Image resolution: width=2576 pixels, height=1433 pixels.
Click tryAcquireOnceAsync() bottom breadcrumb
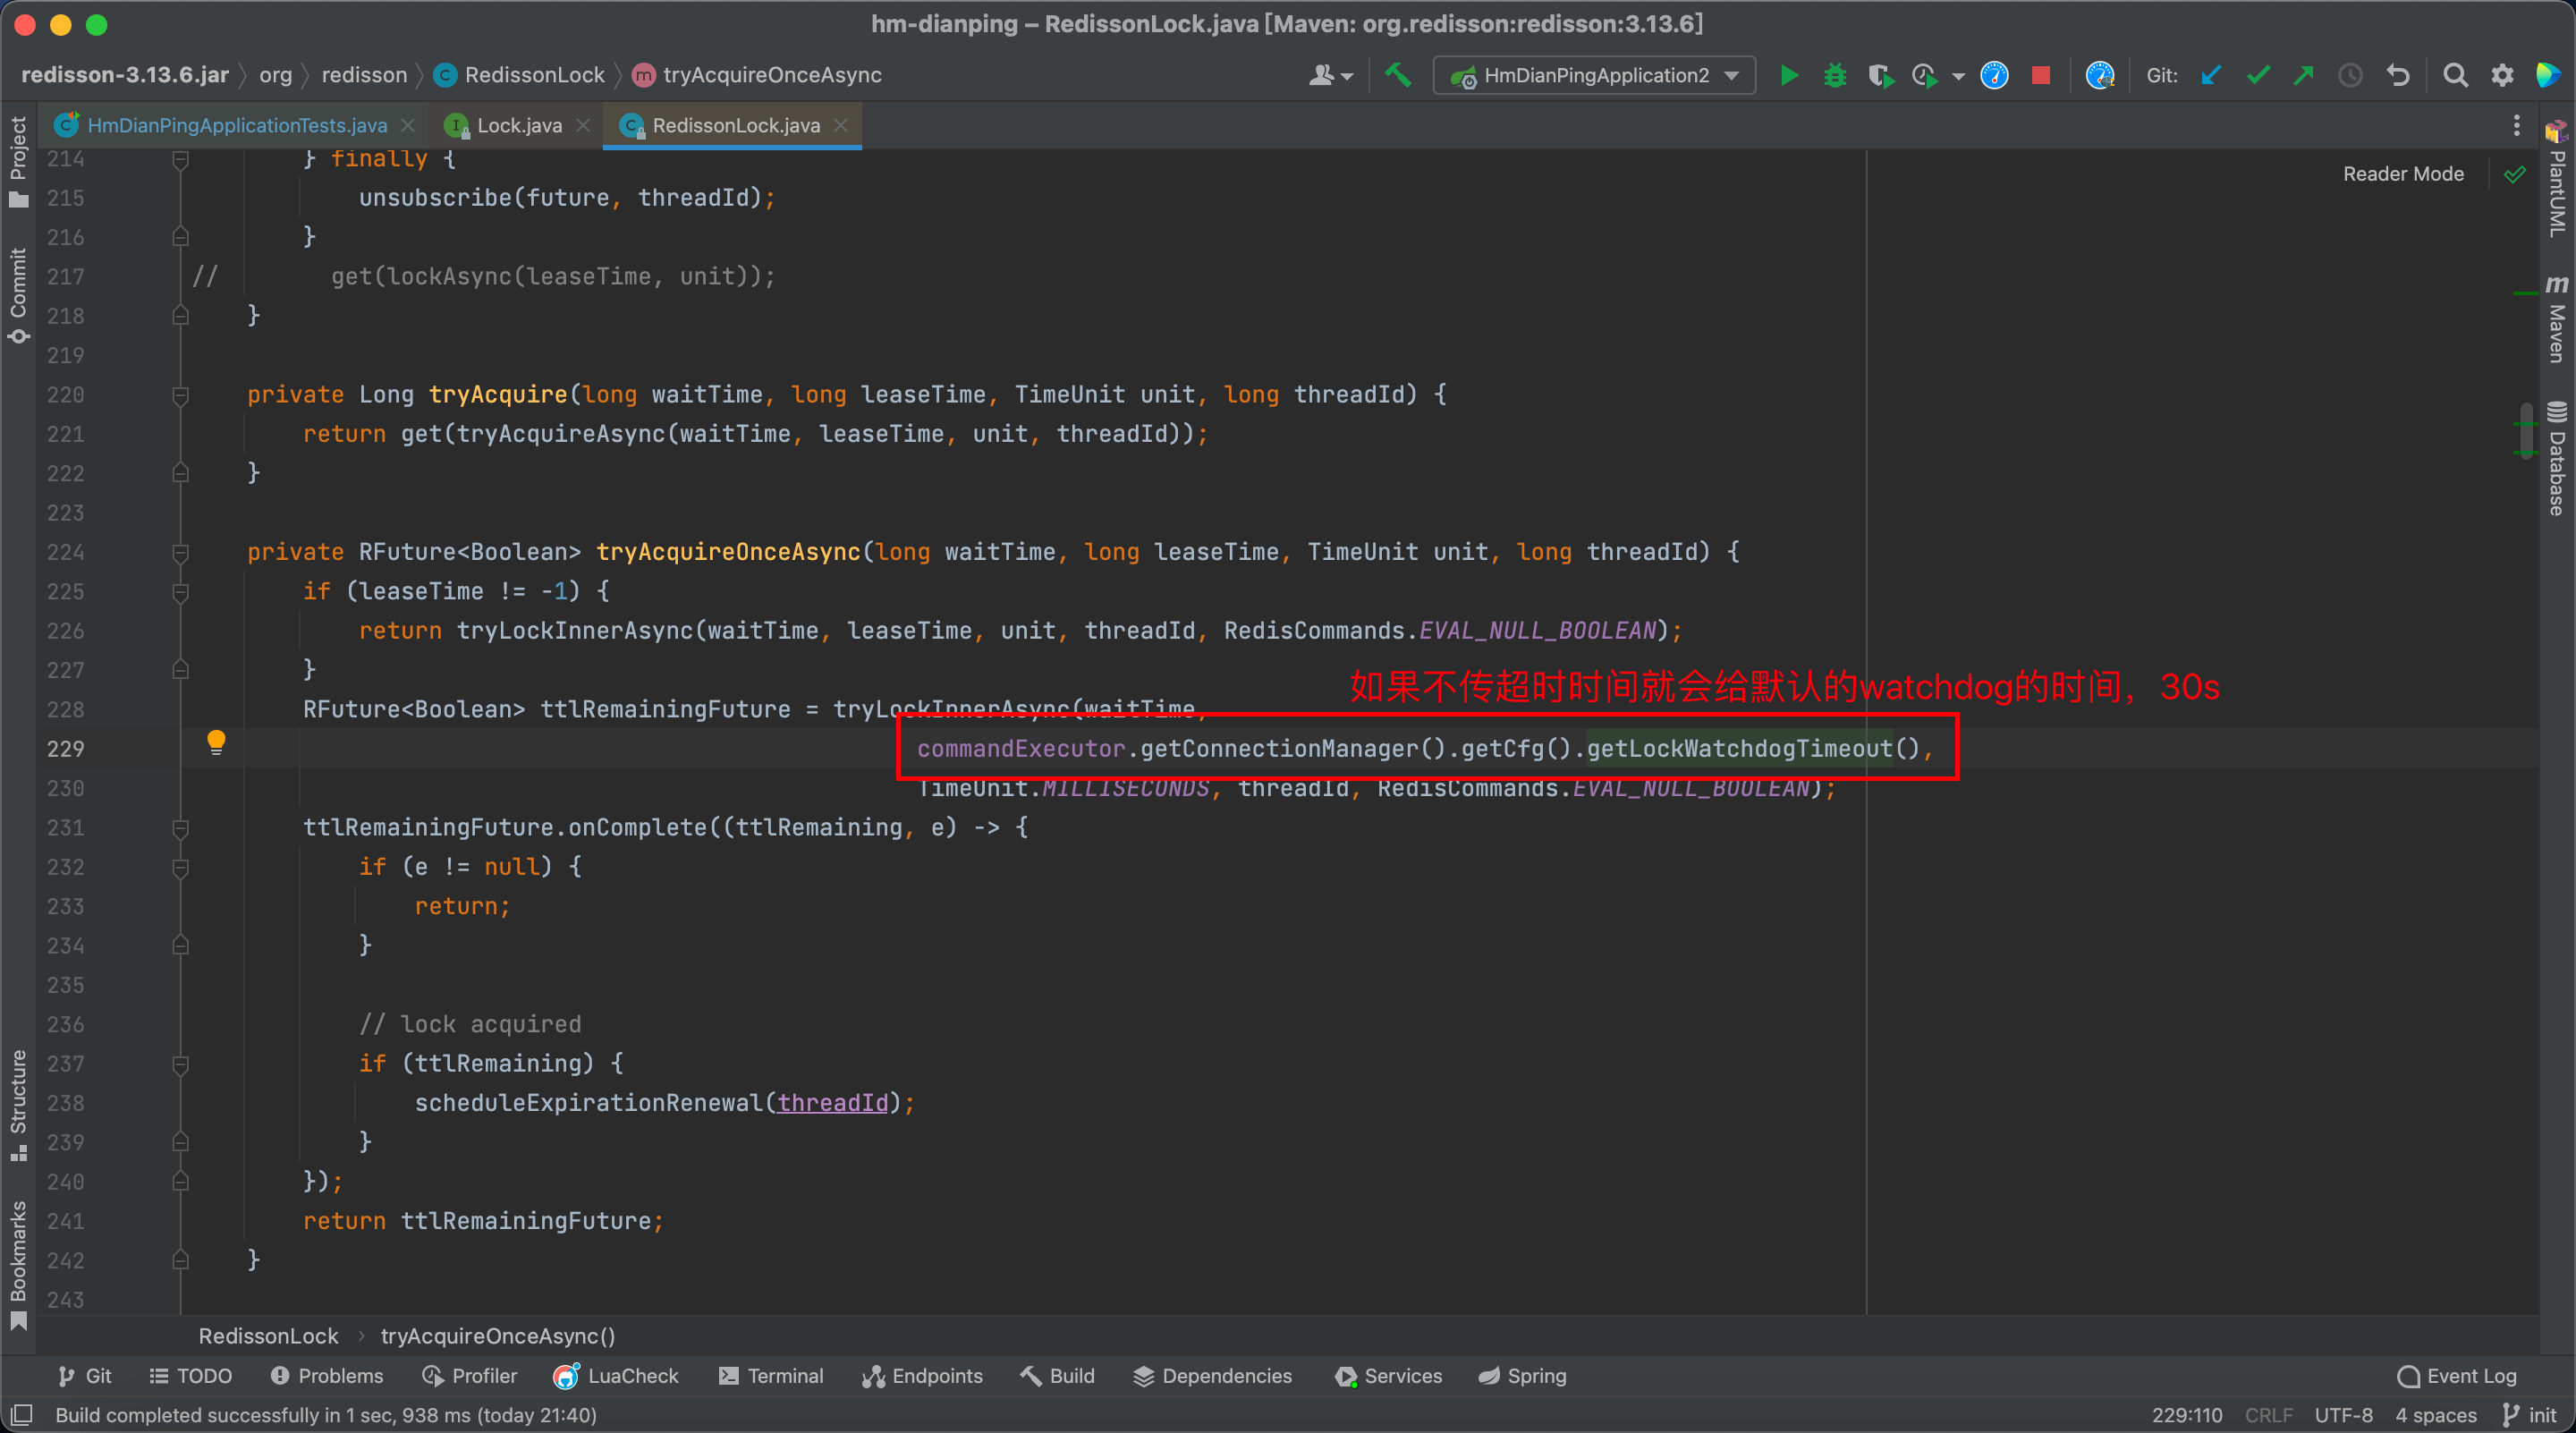pos(498,1336)
